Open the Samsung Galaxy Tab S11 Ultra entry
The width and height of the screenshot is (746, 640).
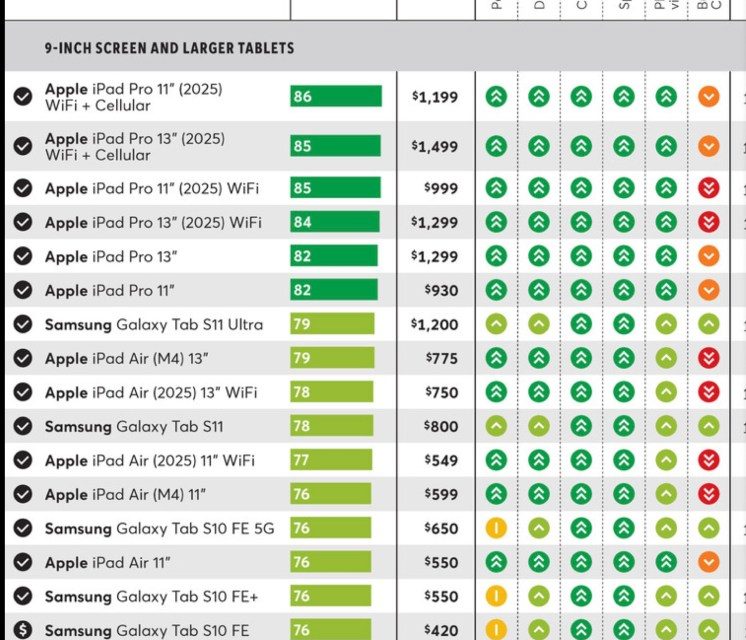pyautogui.click(x=154, y=325)
